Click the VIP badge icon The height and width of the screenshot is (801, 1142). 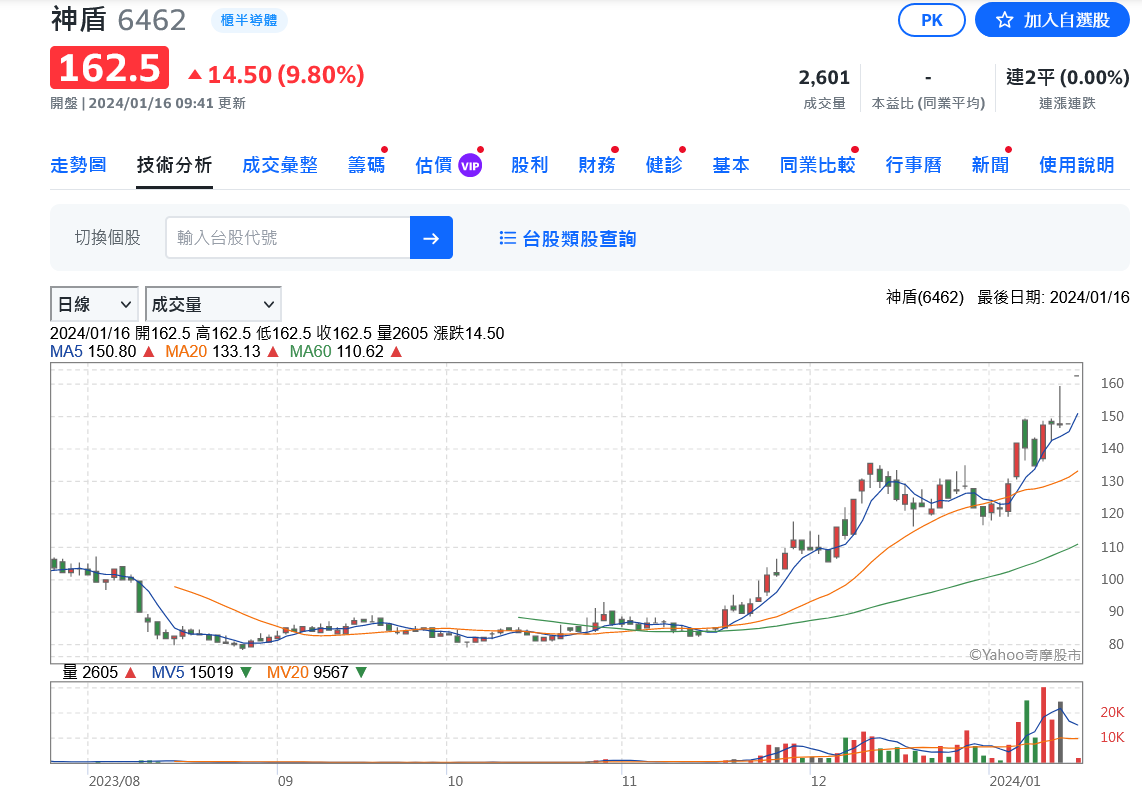(x=470, y=166)
